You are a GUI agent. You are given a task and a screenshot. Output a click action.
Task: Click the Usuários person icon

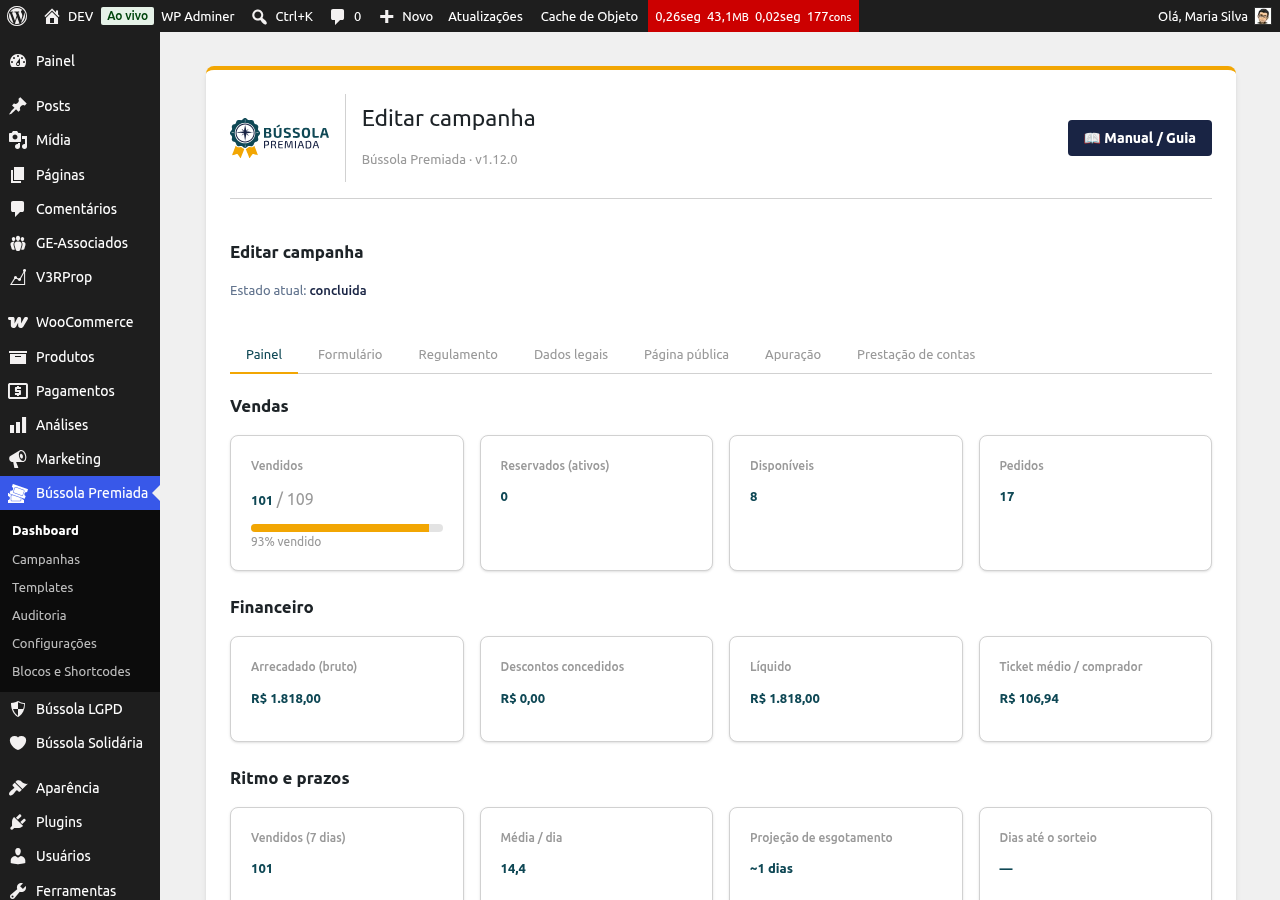click(x=18, y=856)
